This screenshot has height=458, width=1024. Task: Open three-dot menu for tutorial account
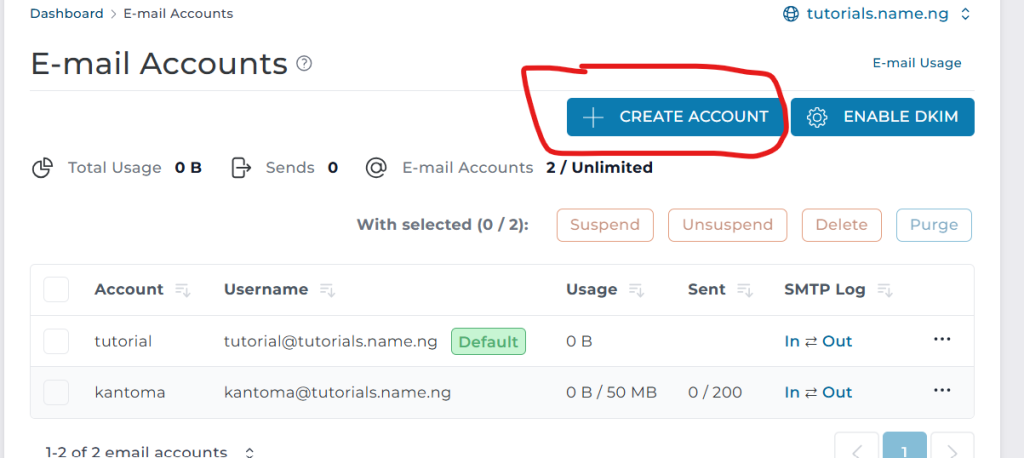[x=941, y=340]
